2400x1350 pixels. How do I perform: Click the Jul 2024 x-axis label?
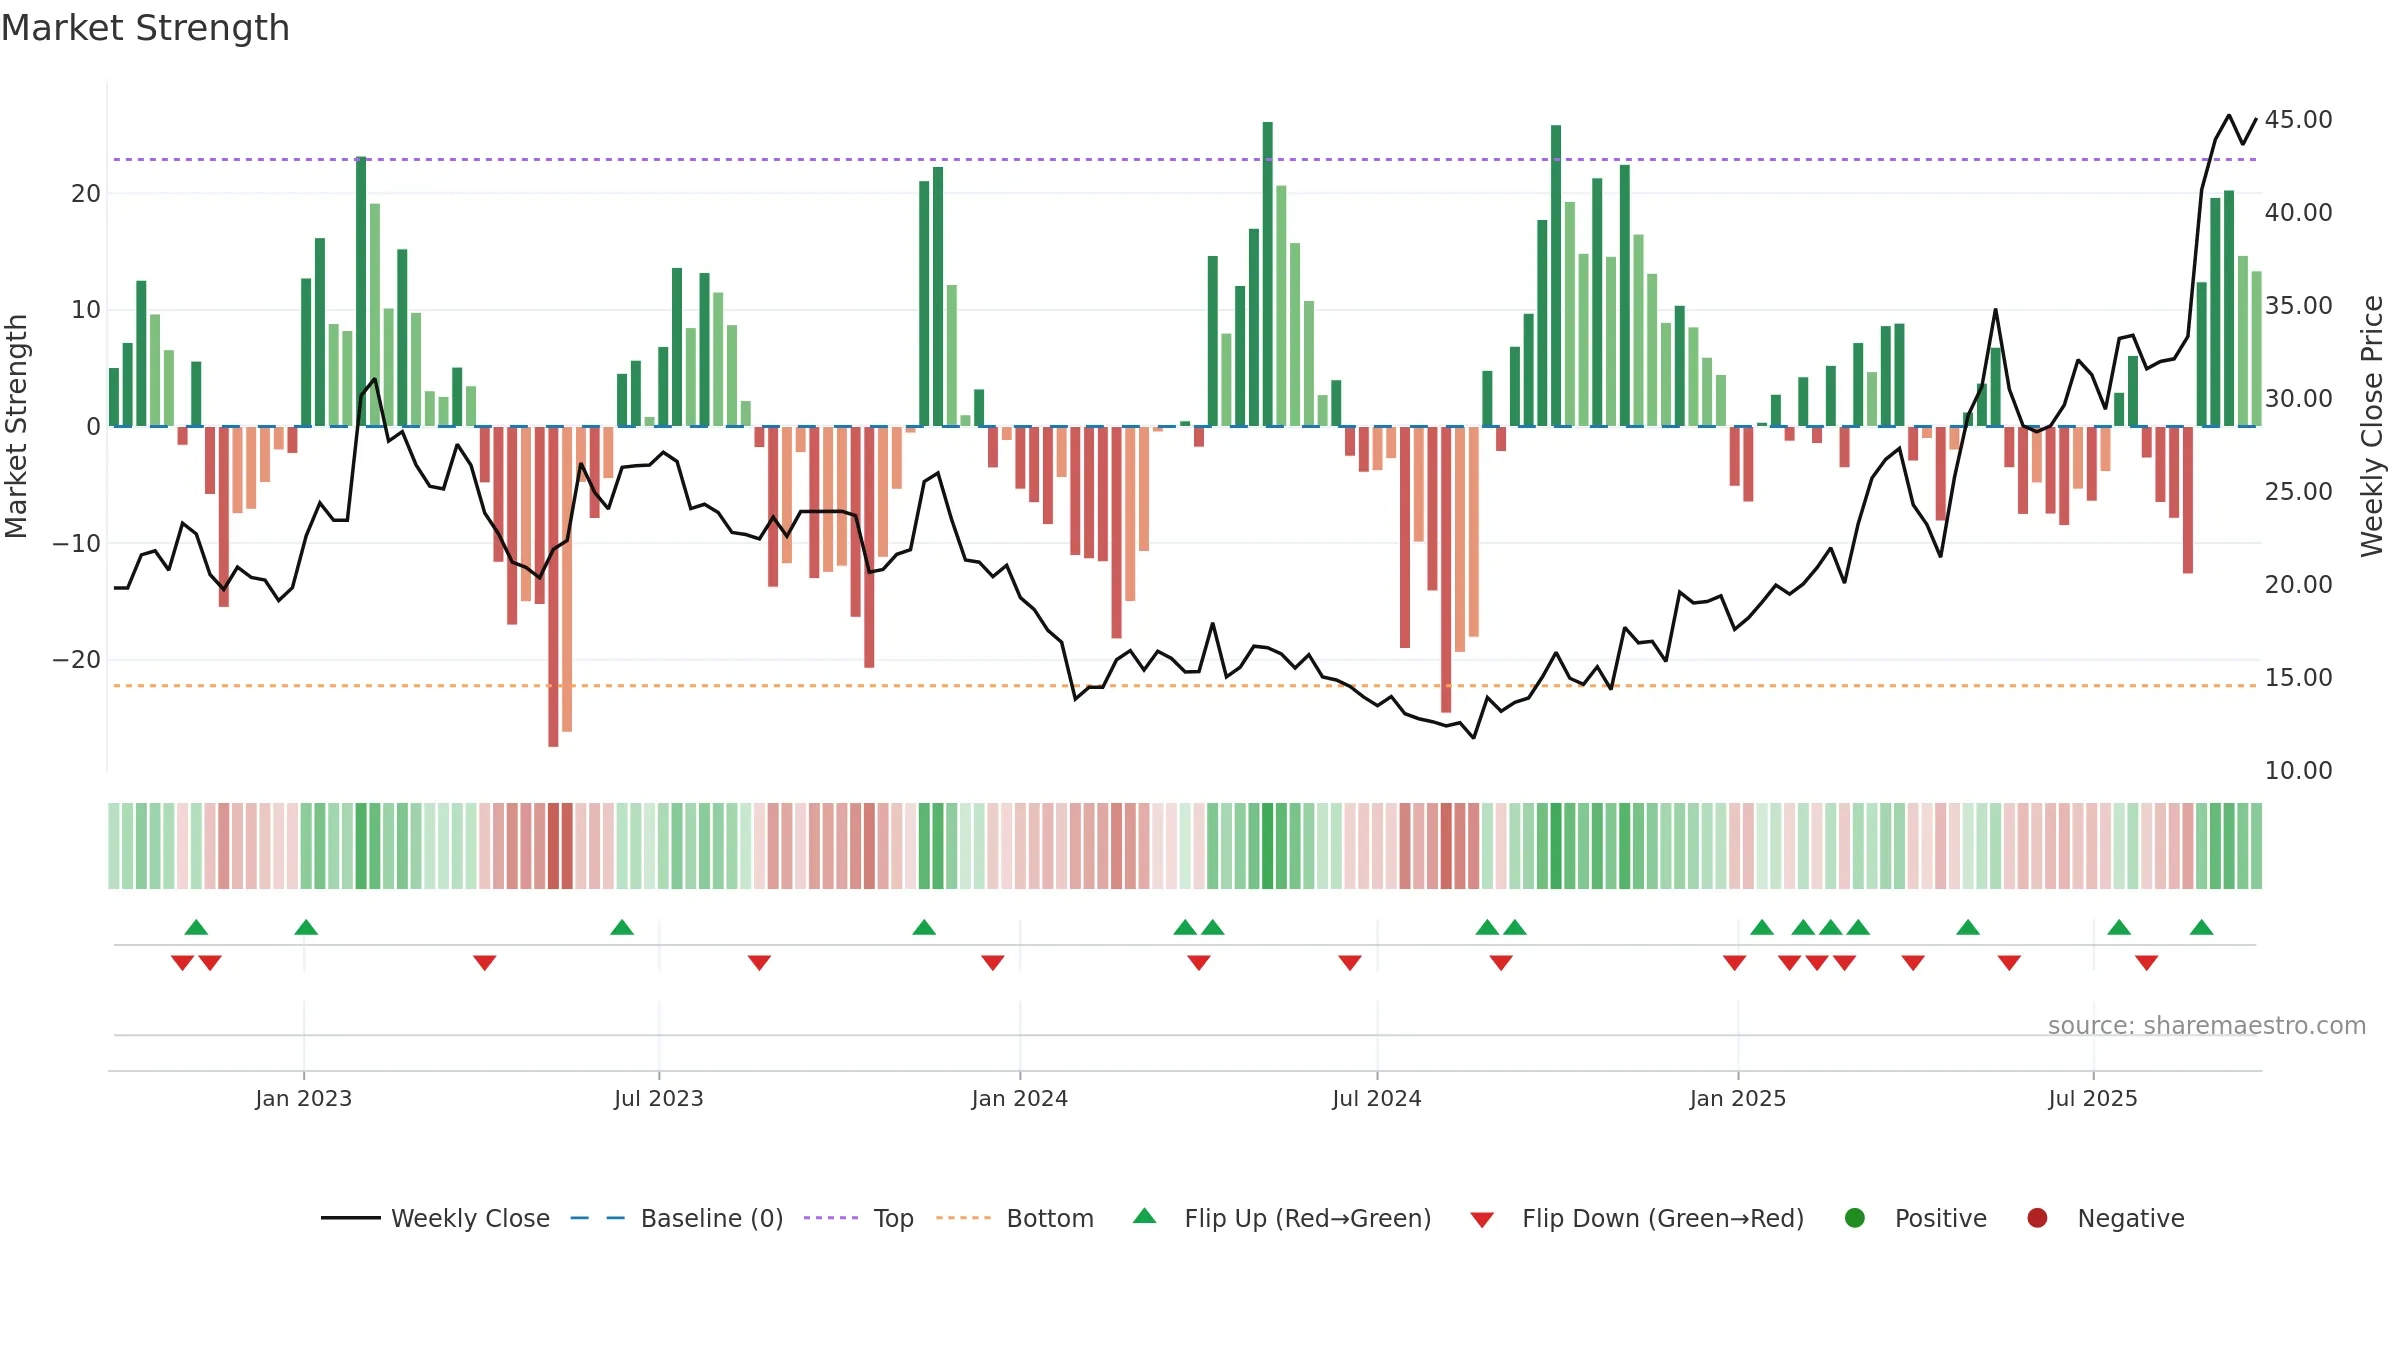click(1377, 1098)
